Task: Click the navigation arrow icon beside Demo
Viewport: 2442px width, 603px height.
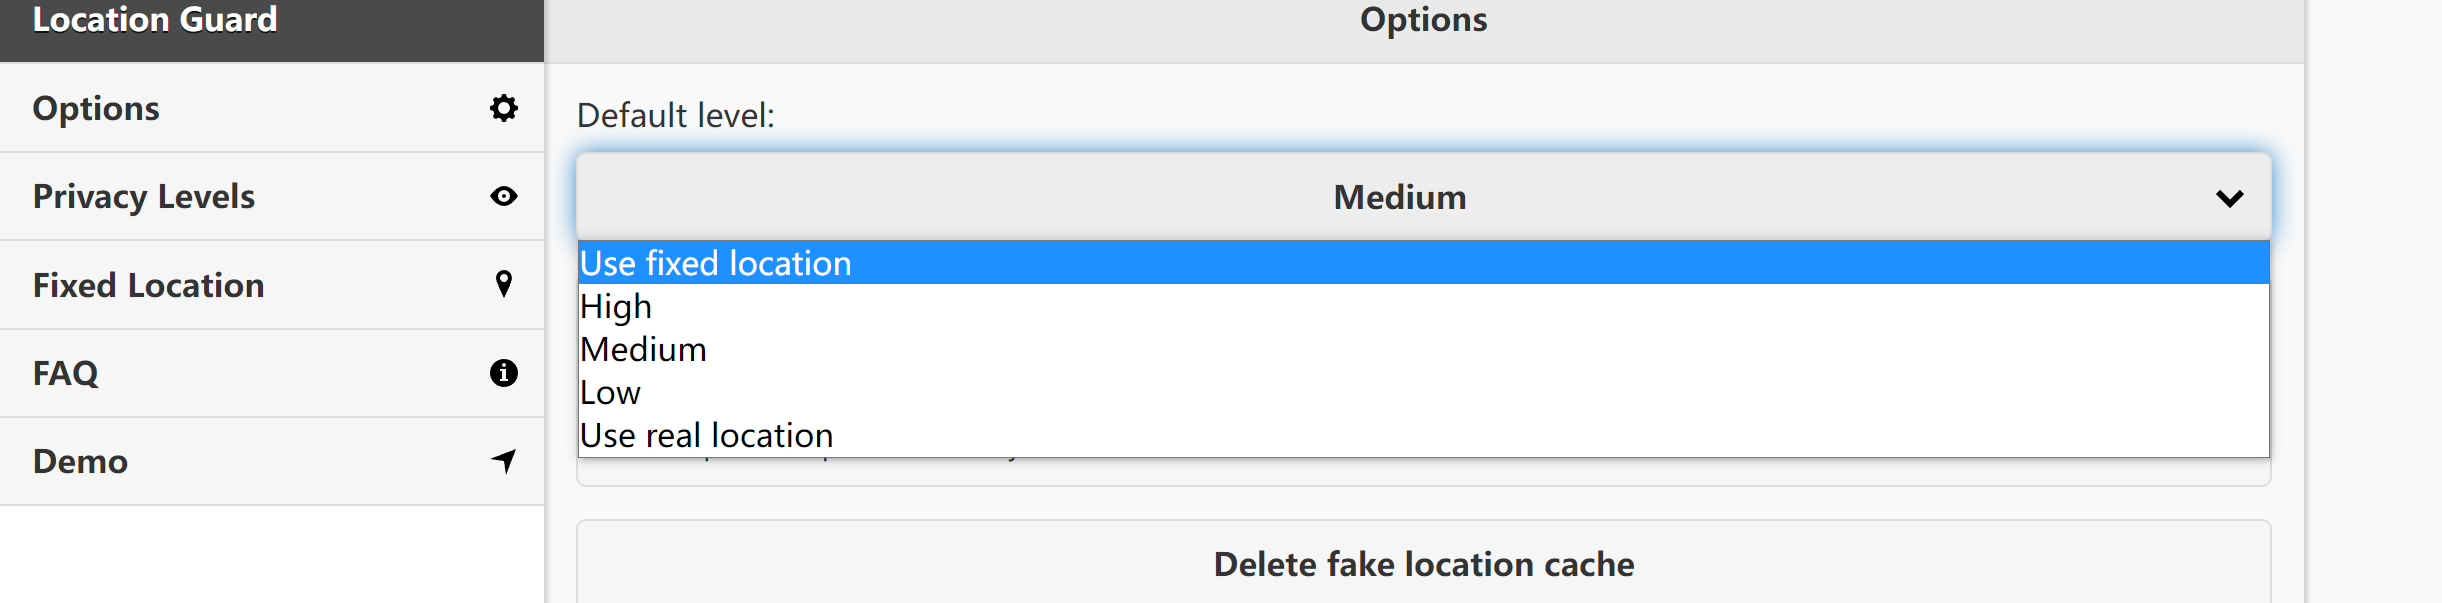Action: pos(504,461)
